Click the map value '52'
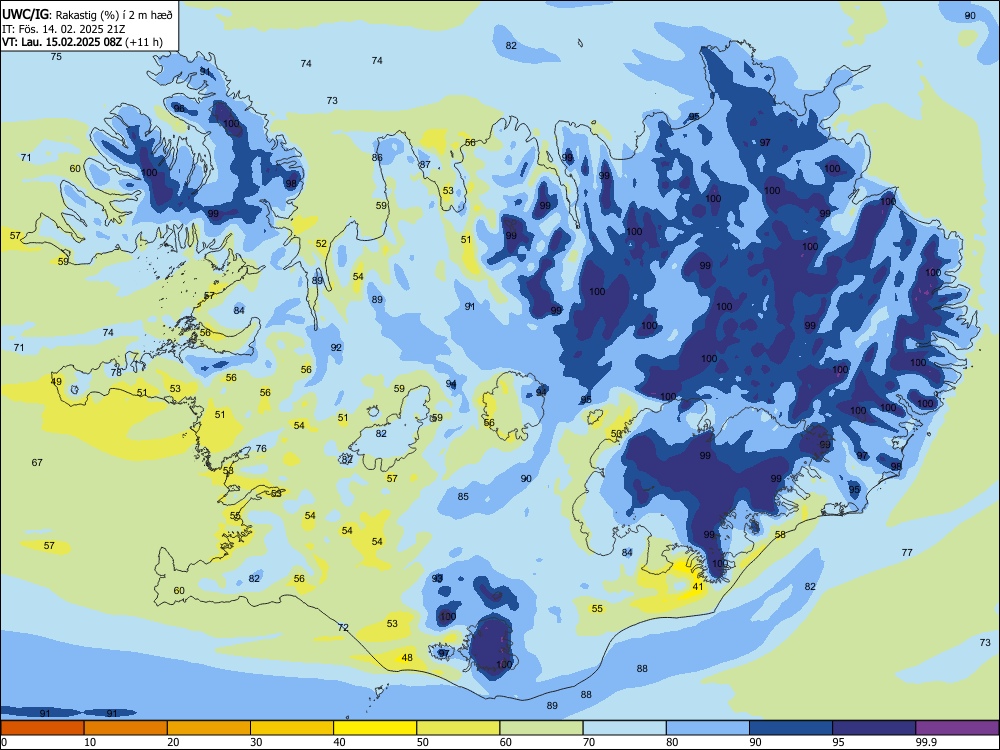Image resolution: width=1000 pixels, height=750 pixels. pos(321,244)
